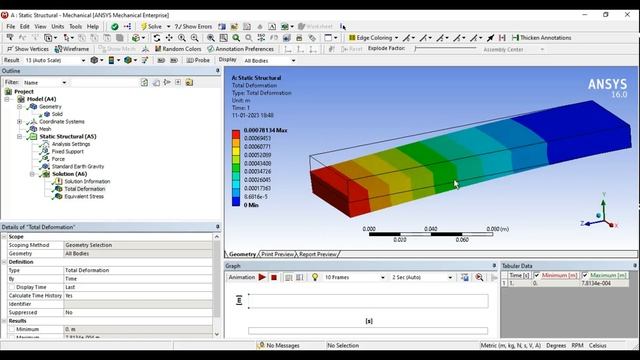Select the Pan tool icon
This screenshot has height=360, width=640.
[169, 38]
